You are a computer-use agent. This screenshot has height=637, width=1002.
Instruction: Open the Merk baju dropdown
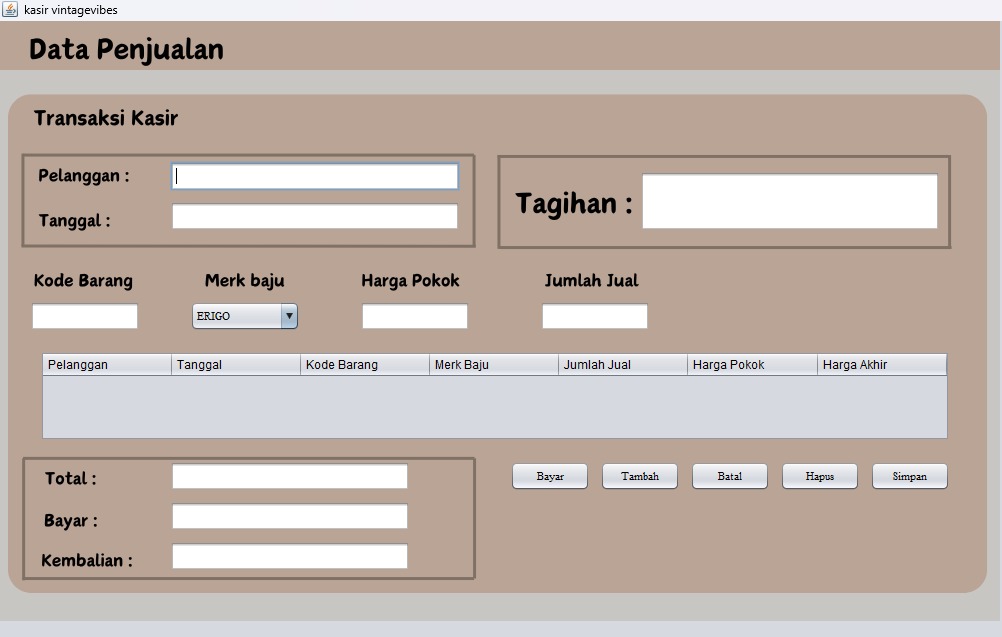point(243,316)
